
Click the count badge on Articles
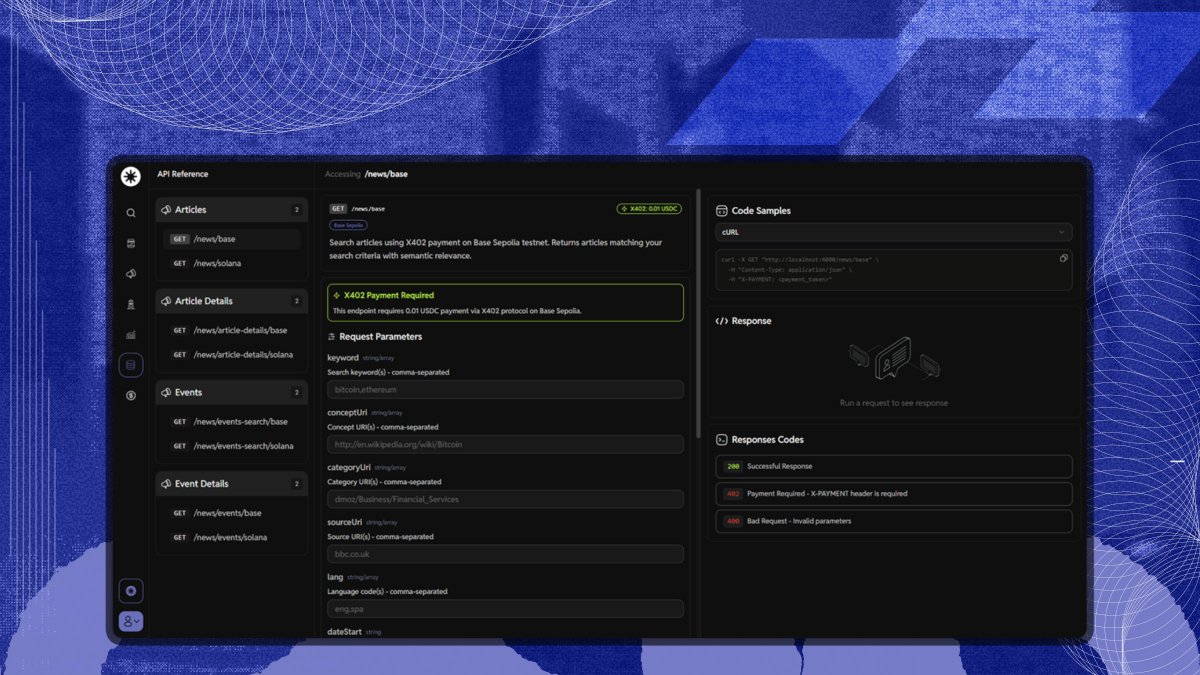(296, 210)
